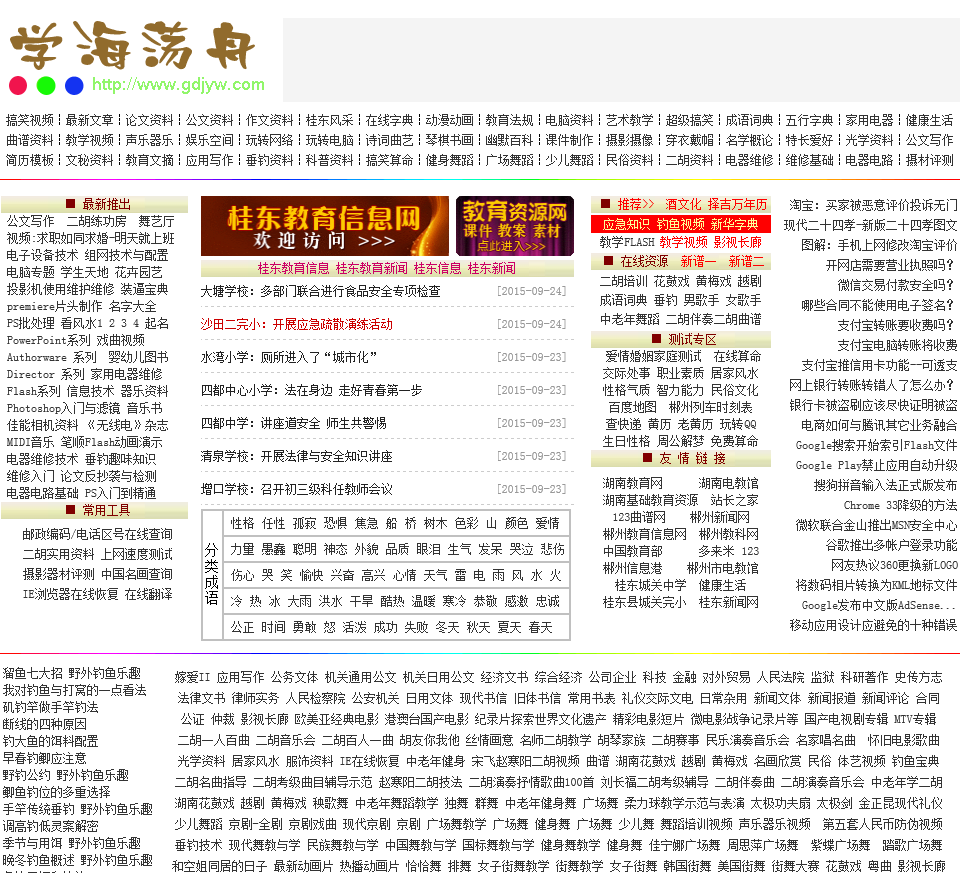Open 增口学校 初三级科任教师会议 article
960x873 pixels.
click(297, 490)
